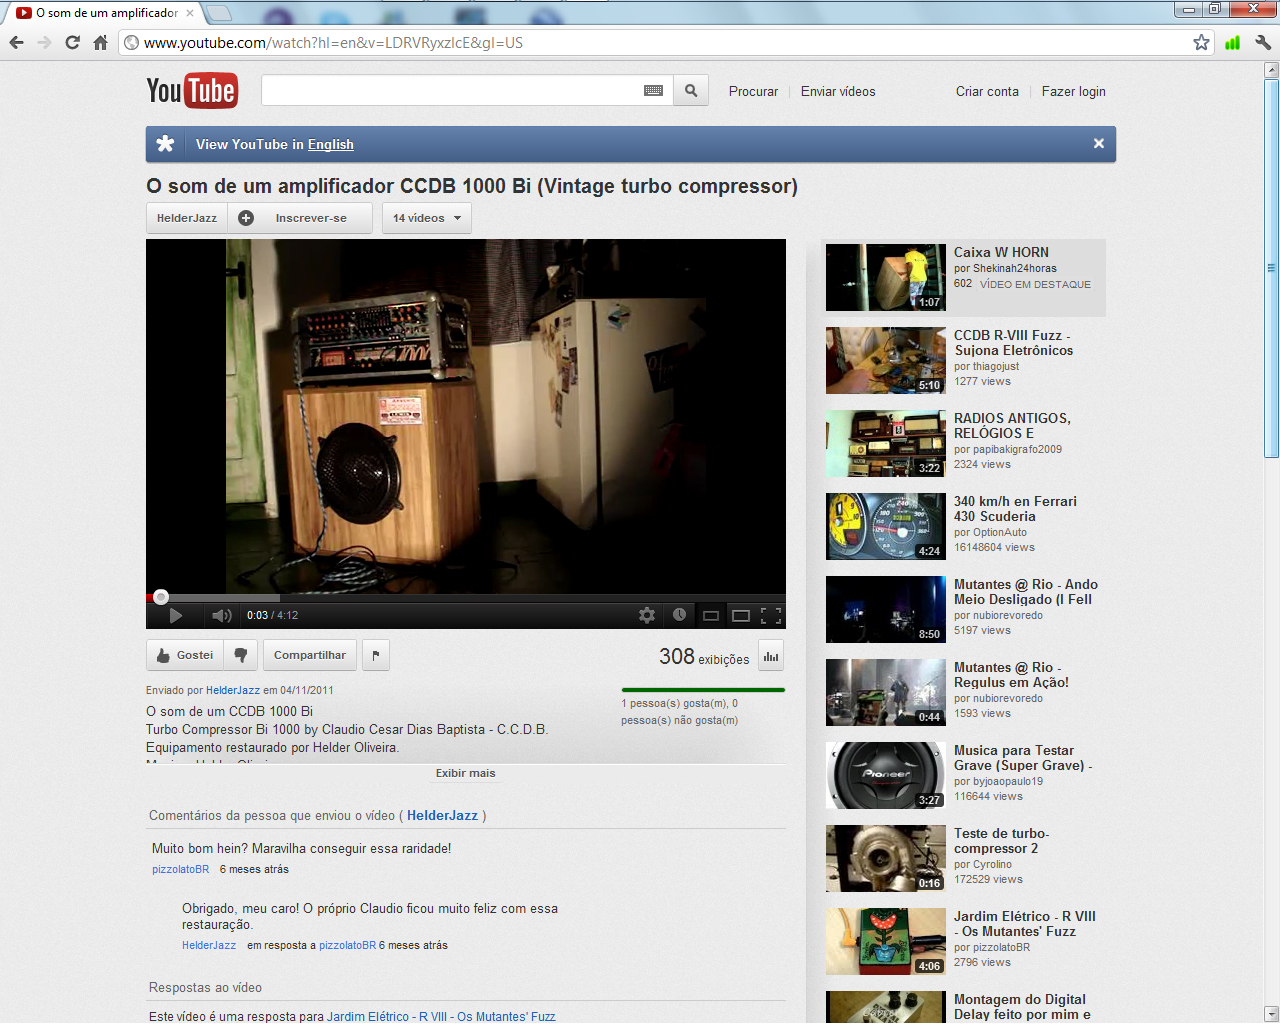
Task: Enter fullscreen video mode
Action: pyautogui.click(x=771, y=616)
